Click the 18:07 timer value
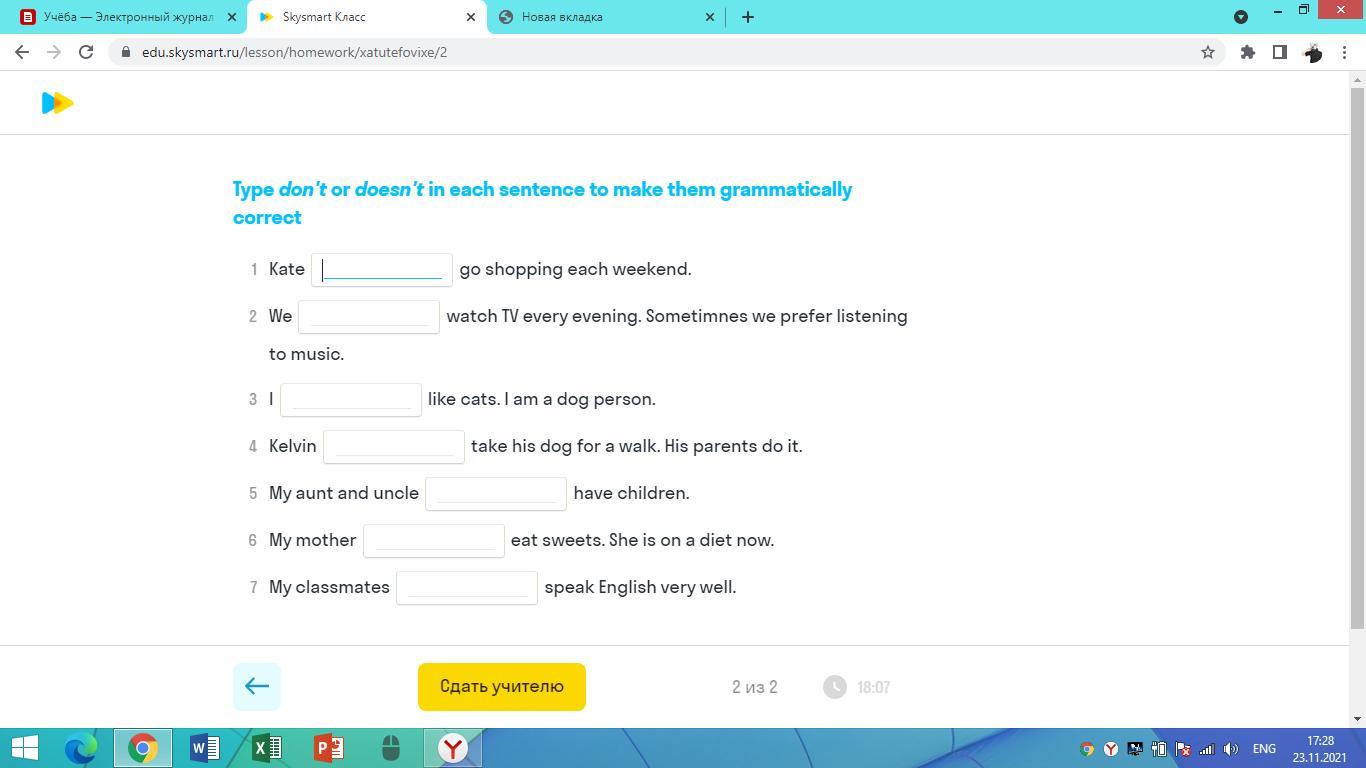The width and height of the screenshot is (1366, 768). [x=873, y=687]
